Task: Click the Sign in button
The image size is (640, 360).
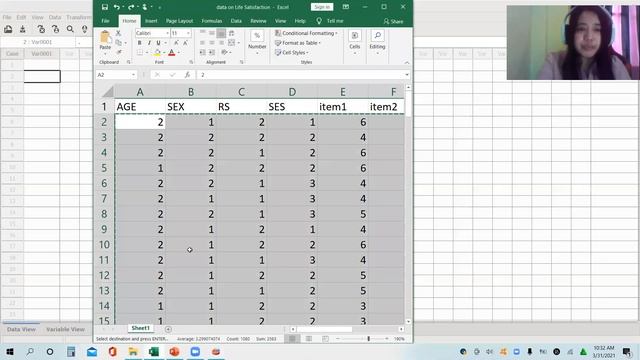Action: click(322, 7)
